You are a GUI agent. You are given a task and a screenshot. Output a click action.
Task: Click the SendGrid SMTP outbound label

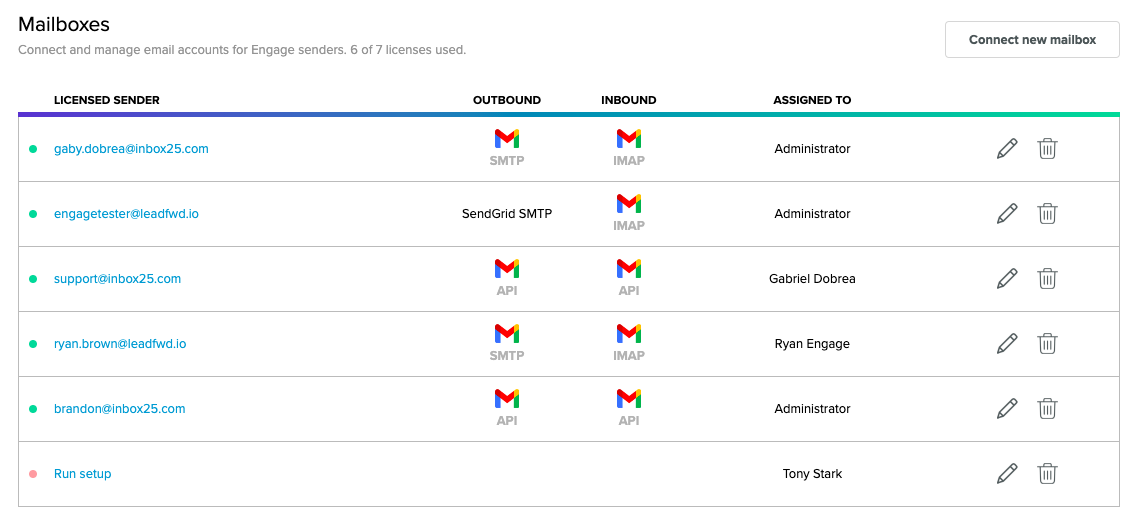[x=507, y=214]
